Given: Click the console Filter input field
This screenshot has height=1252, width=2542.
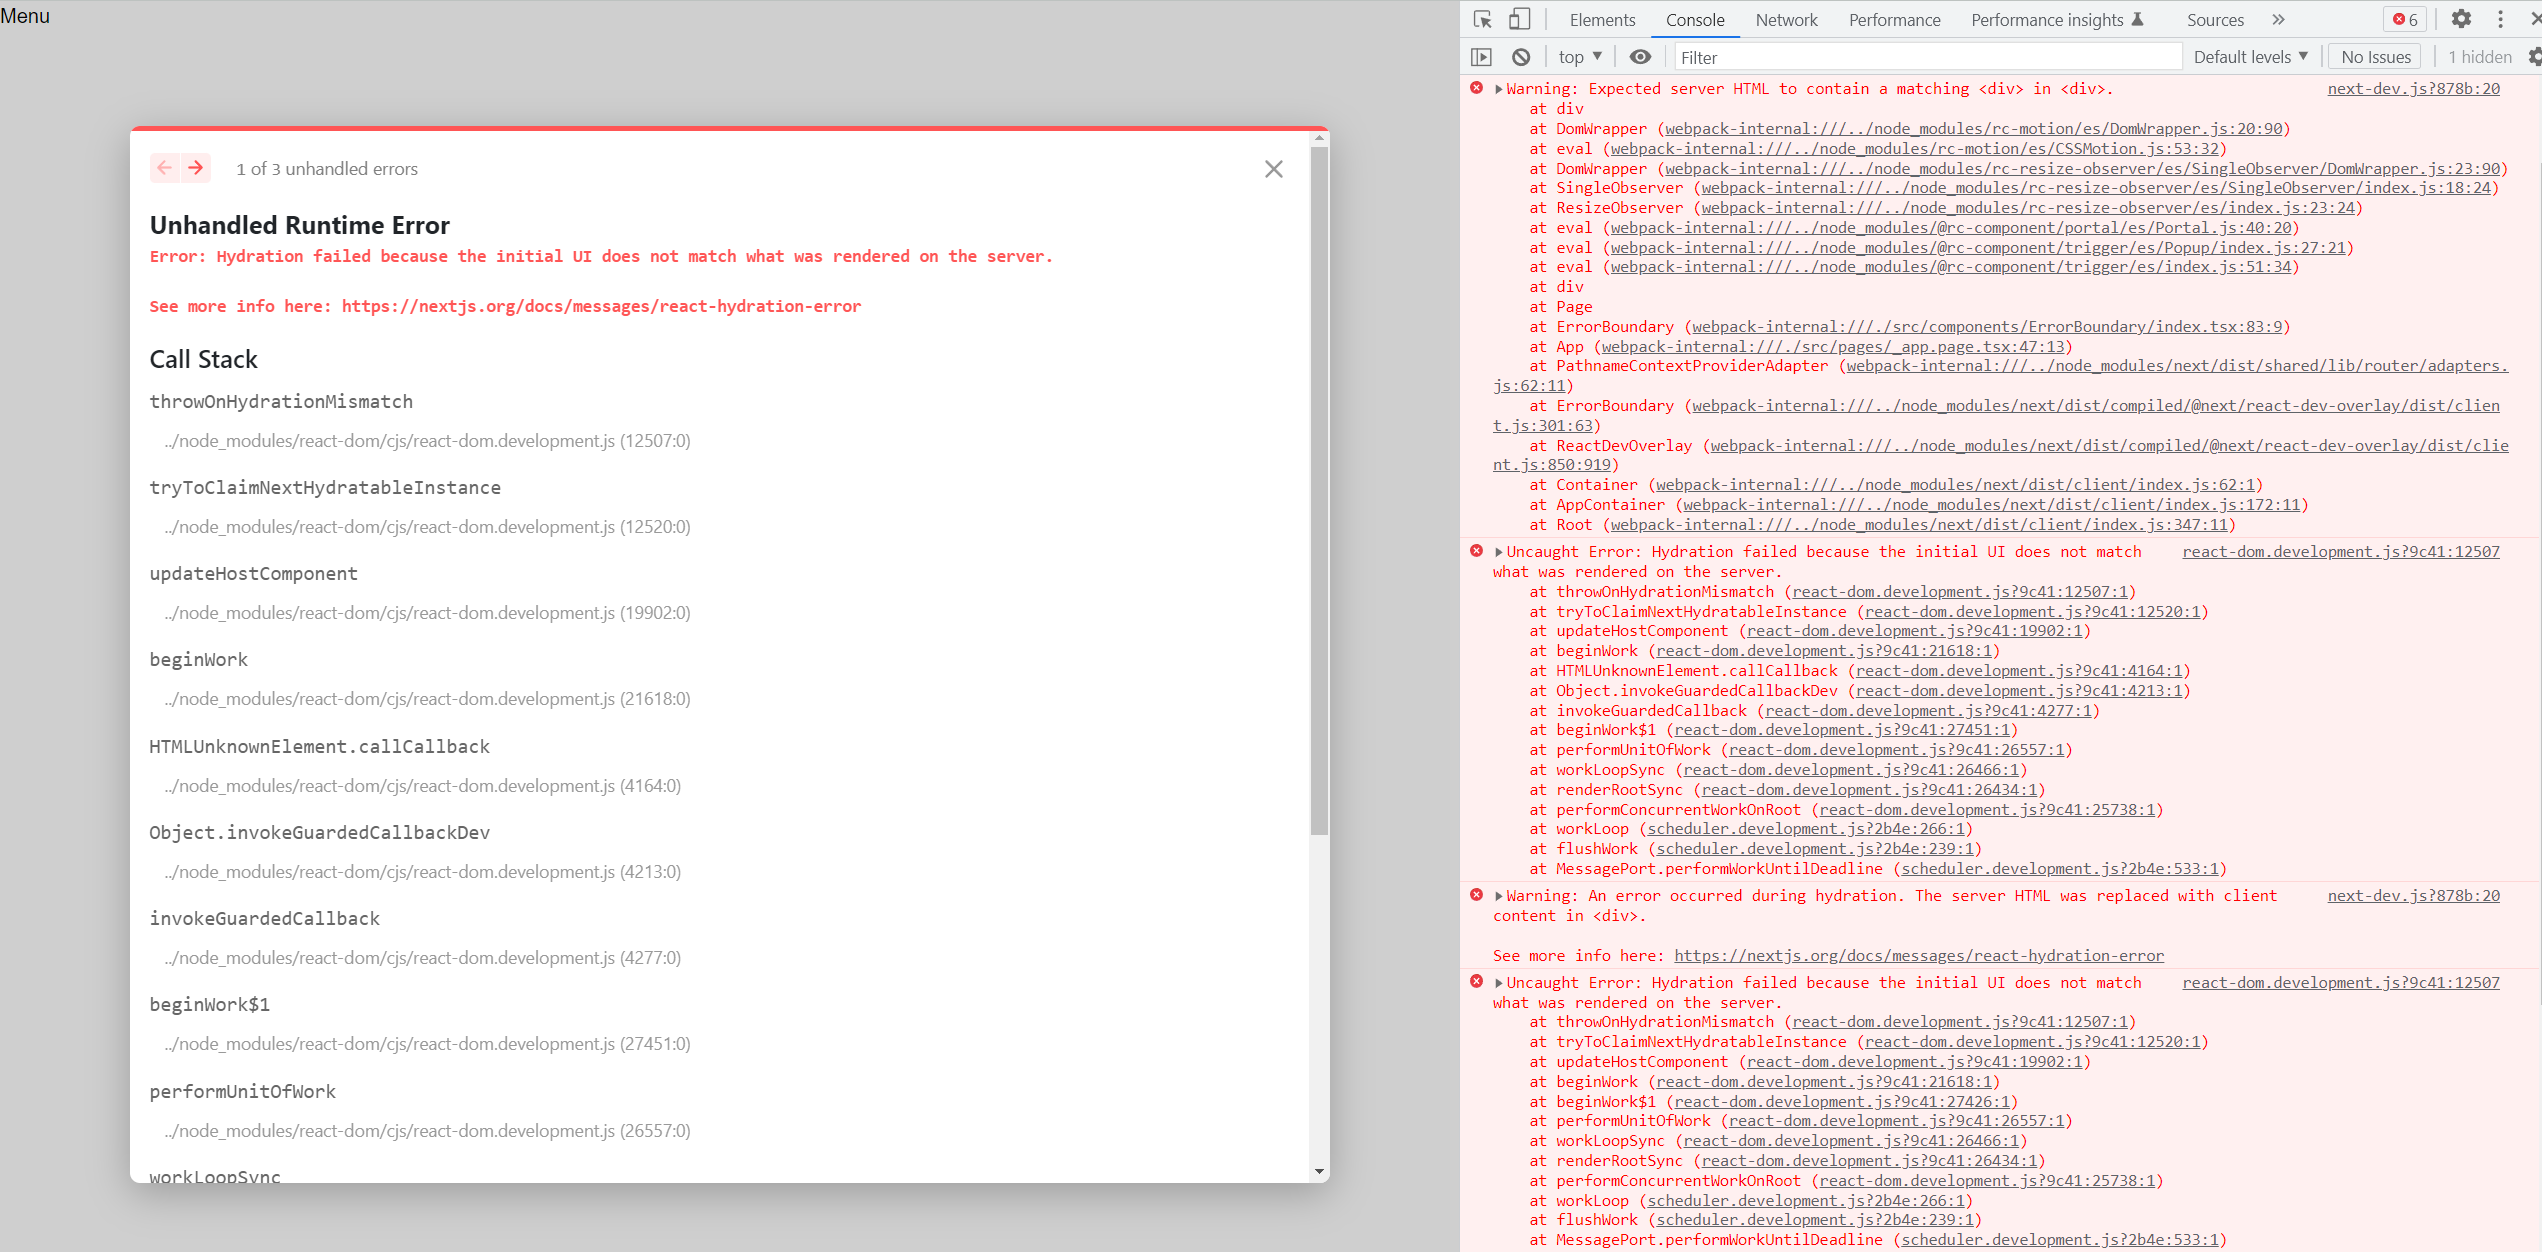Looking at the screenshot, I should tap(1926, 57).
